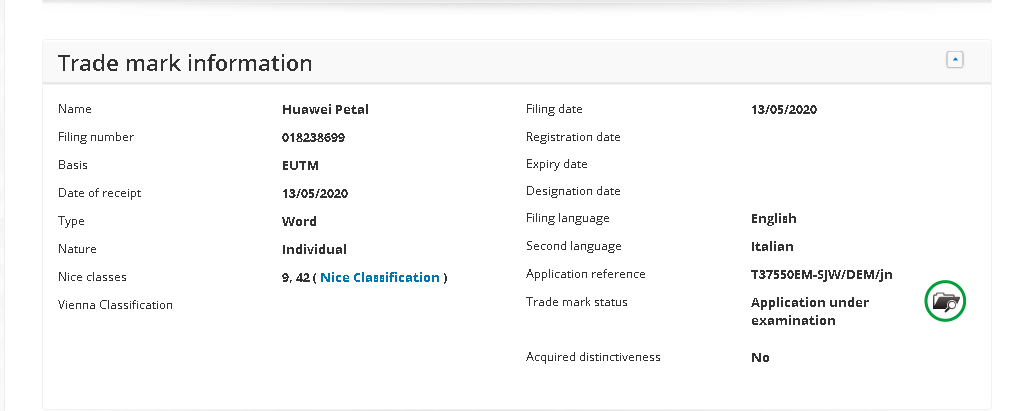
Task: Click the Trade mark information heading
Action: (185, 63)
